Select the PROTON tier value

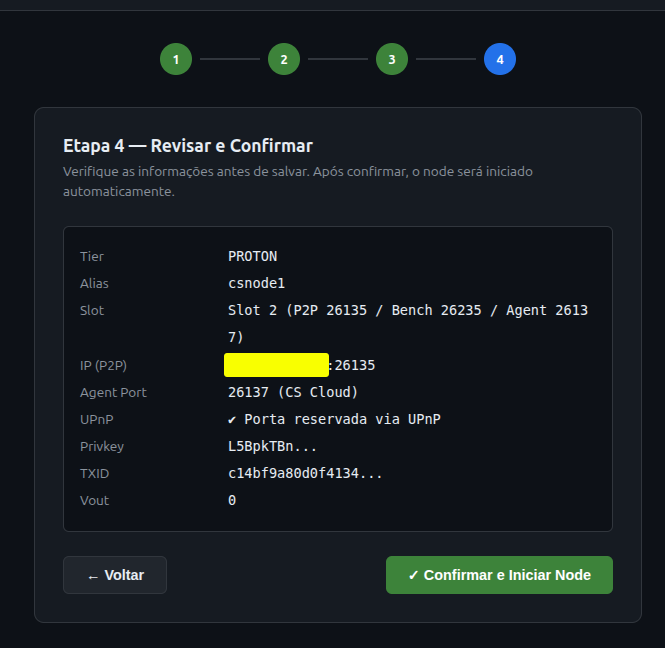click(x=253, y=257)
